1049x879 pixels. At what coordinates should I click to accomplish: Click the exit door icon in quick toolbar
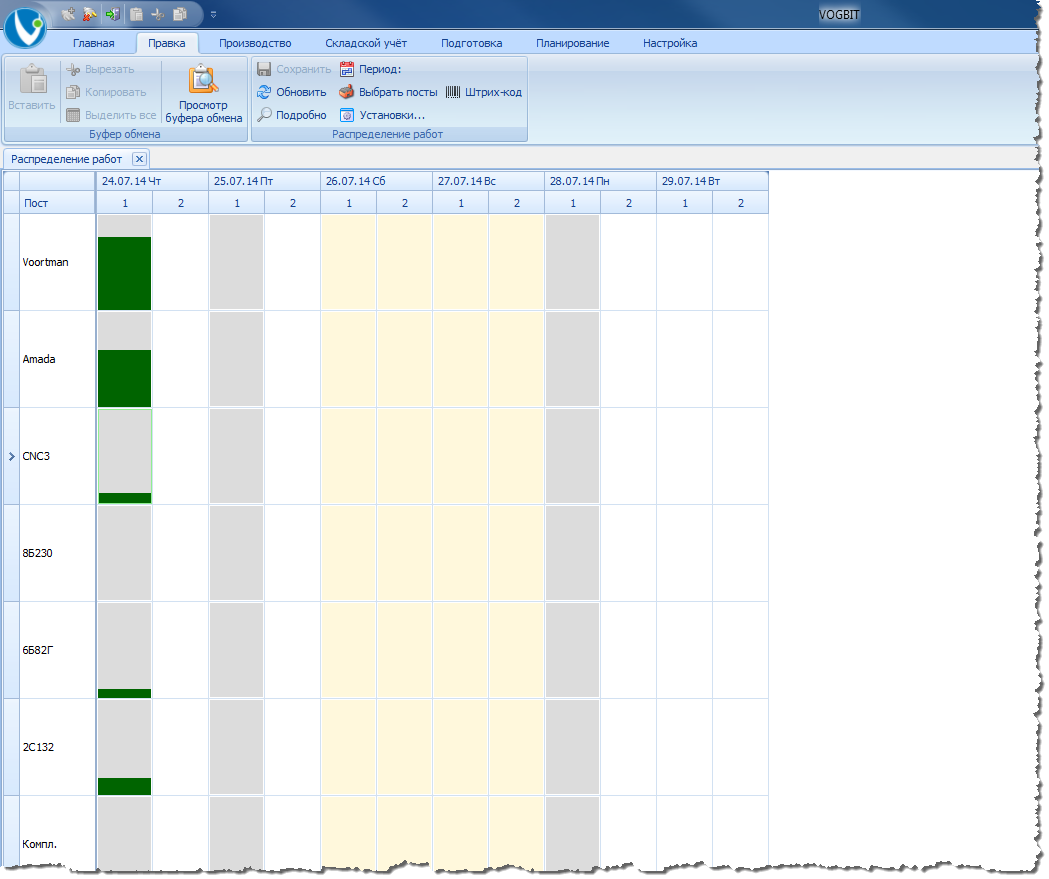tap(112, 14)
